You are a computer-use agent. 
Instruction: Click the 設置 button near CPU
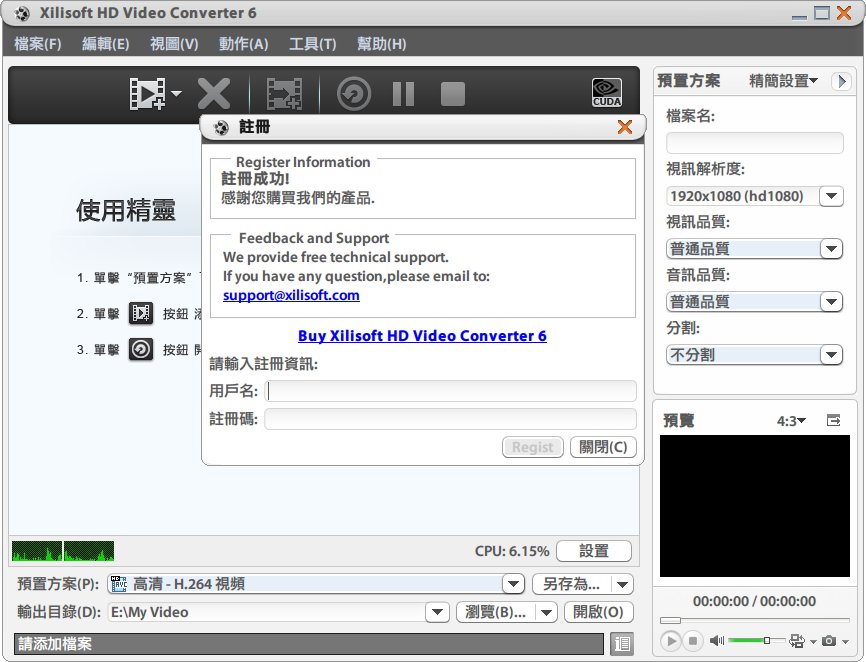tap(594, 551)
